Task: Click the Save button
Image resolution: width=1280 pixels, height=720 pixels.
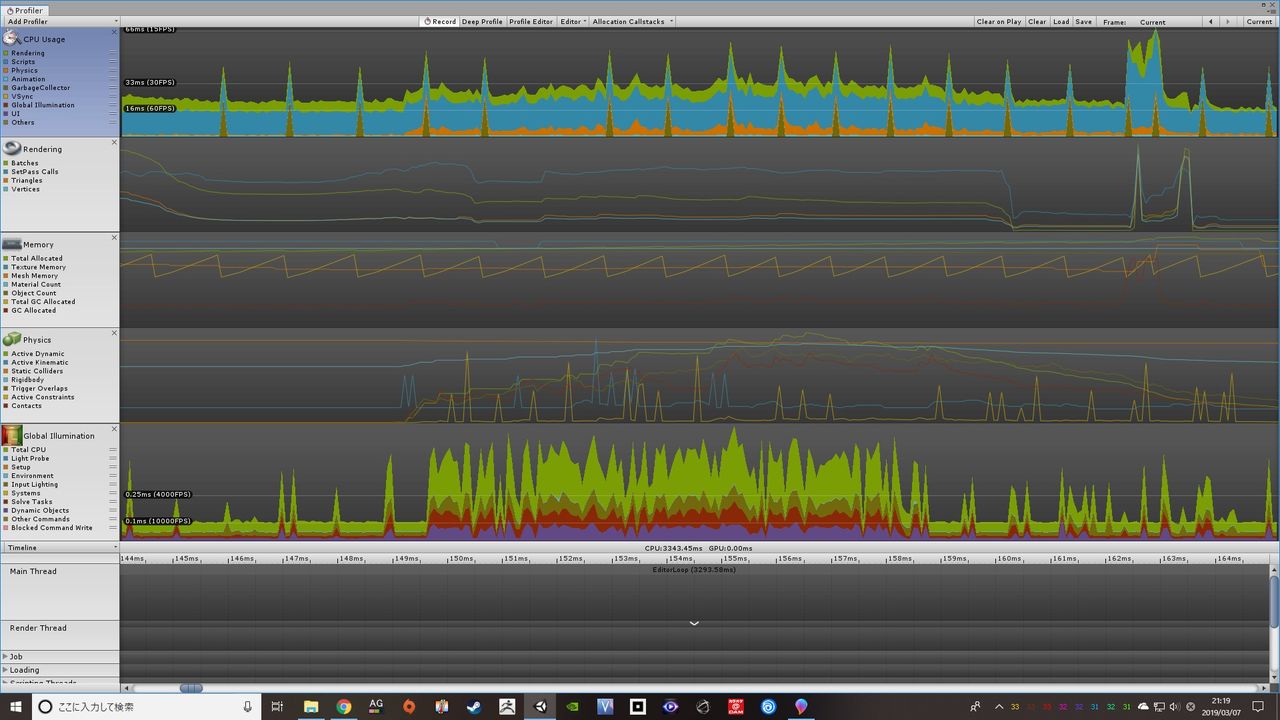Action: [1083, 21]
